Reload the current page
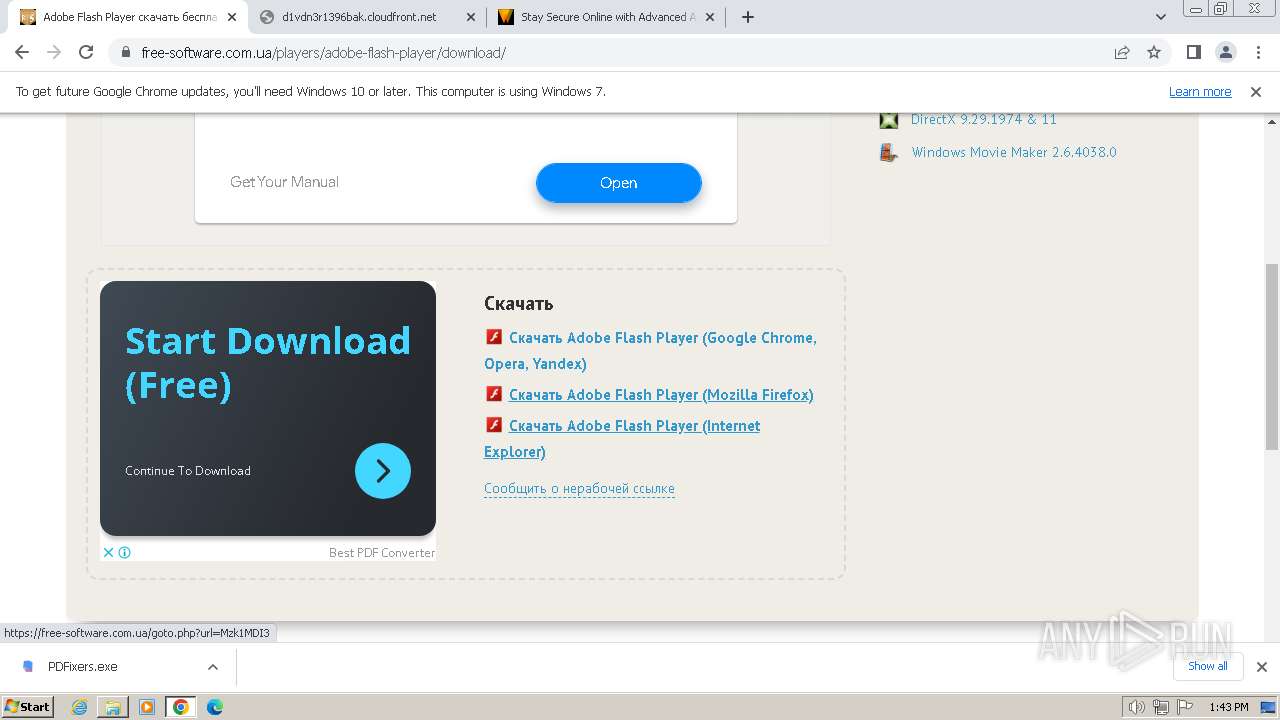This screenshot has height=720, width=1280. tap(86, 52)
